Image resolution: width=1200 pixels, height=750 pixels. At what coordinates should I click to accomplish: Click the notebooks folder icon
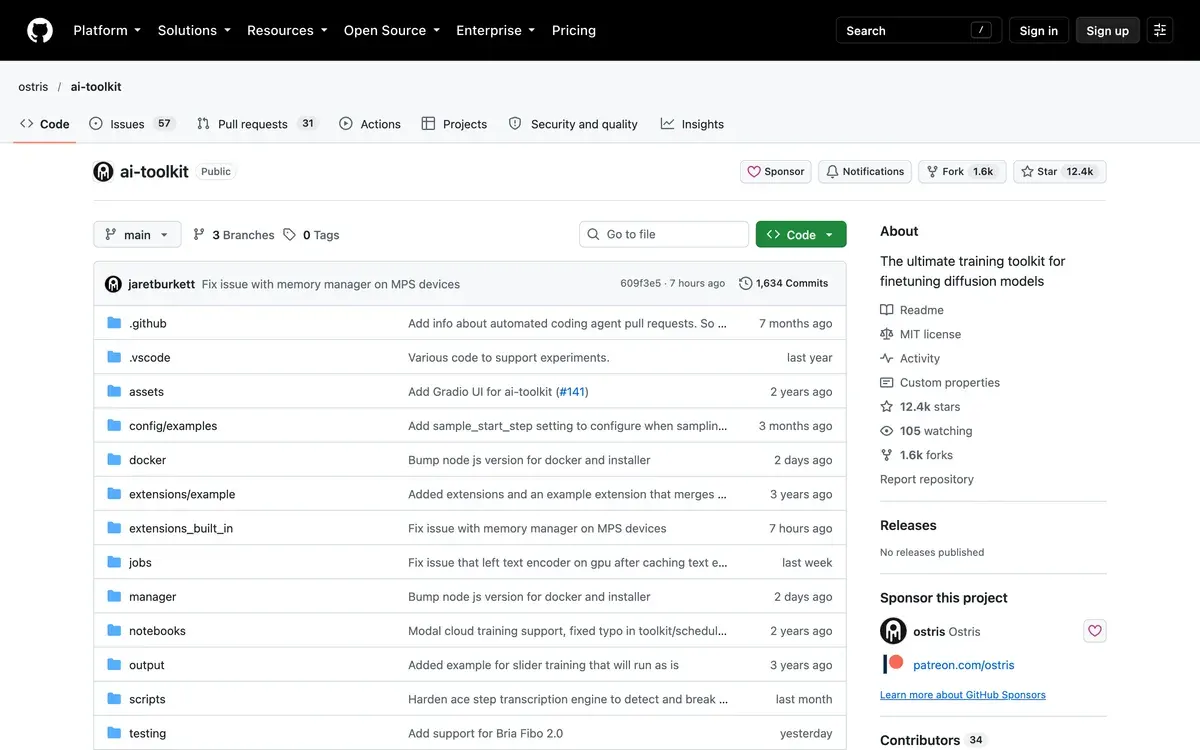coord(114,631)
